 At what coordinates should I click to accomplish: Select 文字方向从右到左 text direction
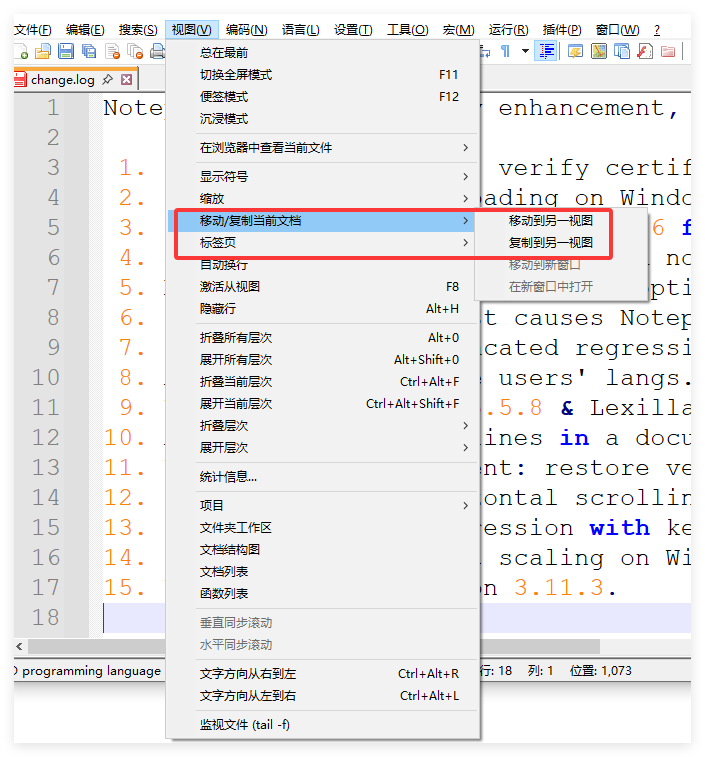(323, 673)
